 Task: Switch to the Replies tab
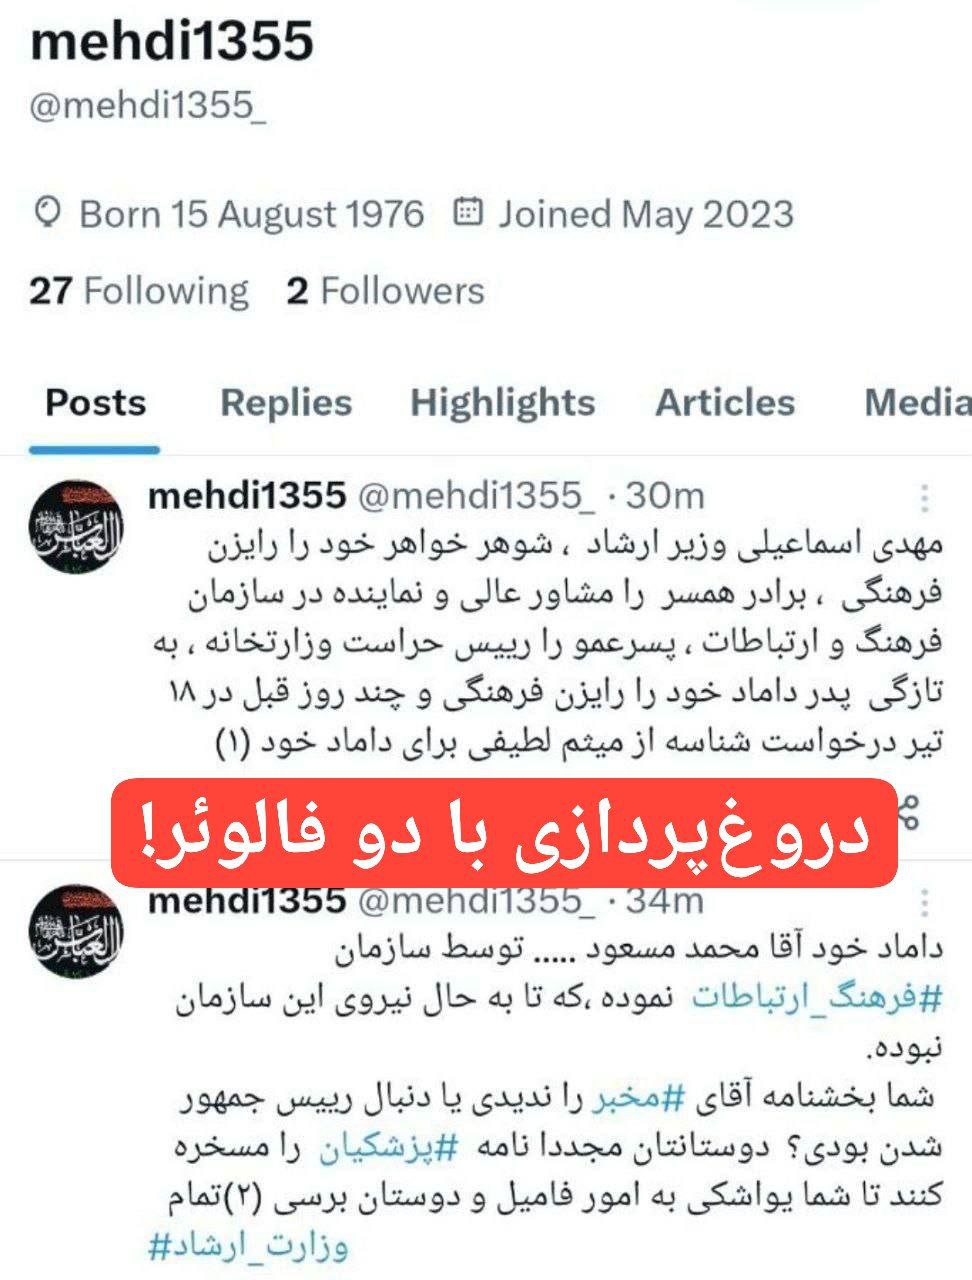click(286, 402)
